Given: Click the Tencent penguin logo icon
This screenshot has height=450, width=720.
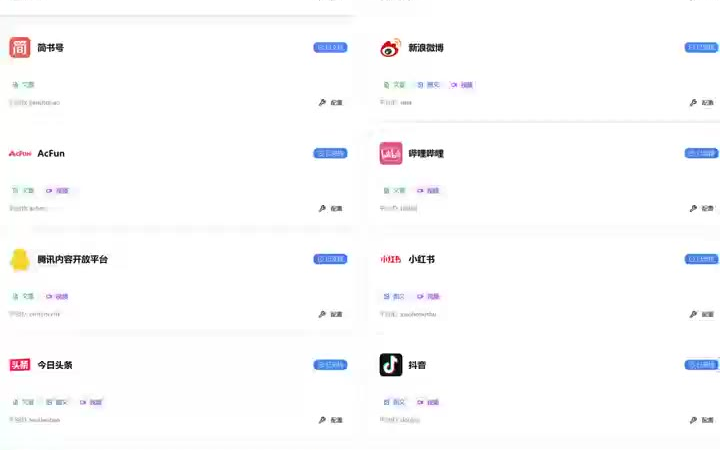Looking at the screenshot, I should pos(20,259).
